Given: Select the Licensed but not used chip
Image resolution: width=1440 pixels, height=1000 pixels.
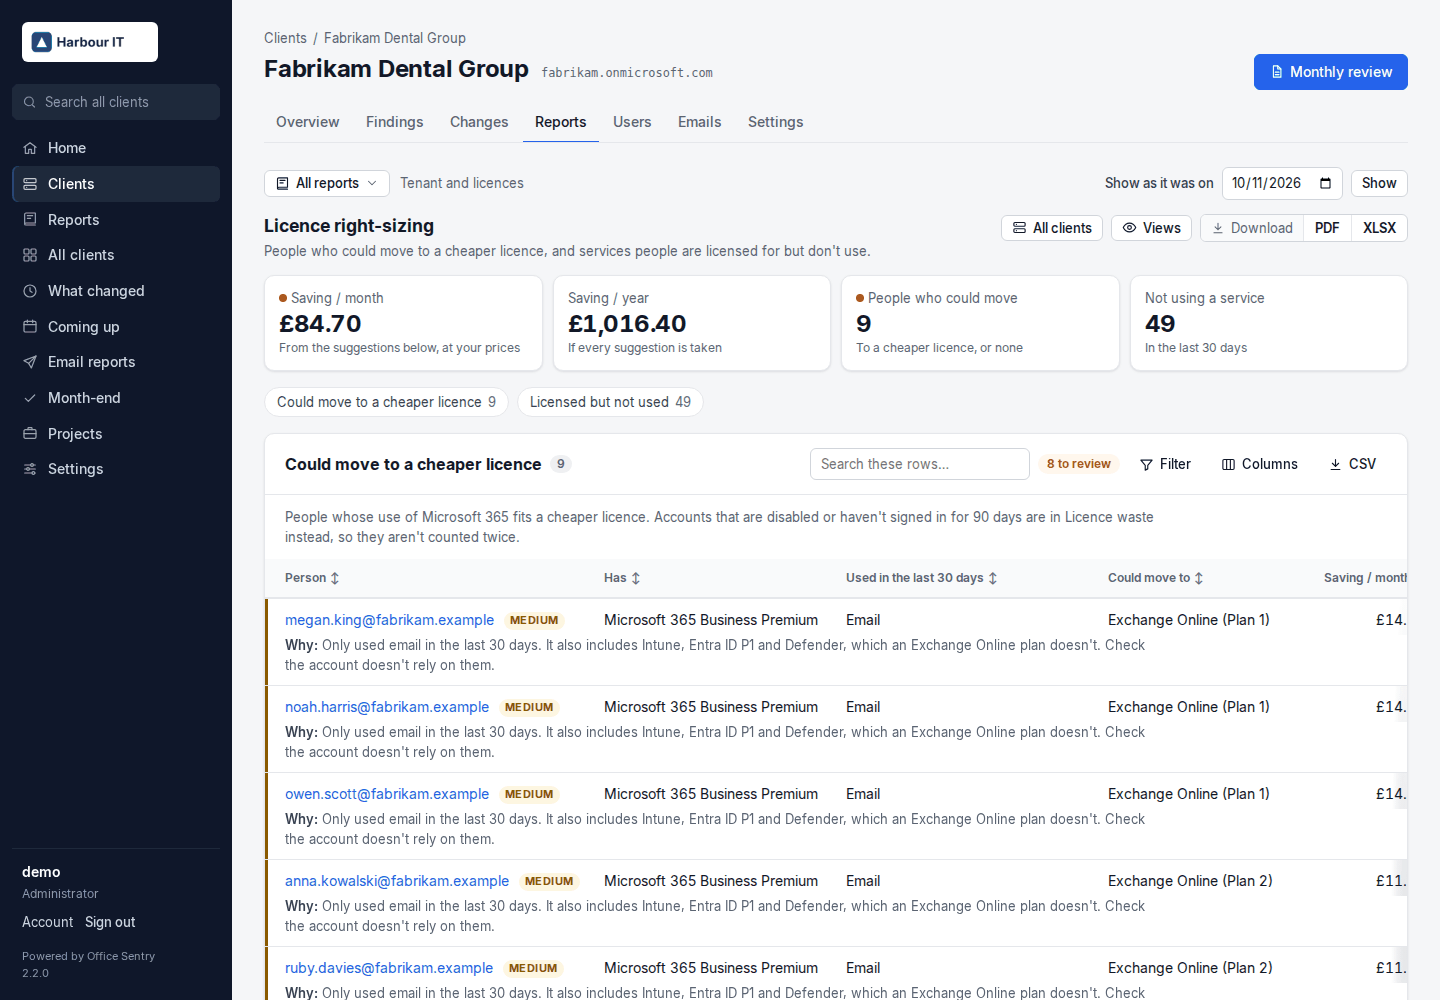Looking at the screenshot, I should click(x=610, y=402).
